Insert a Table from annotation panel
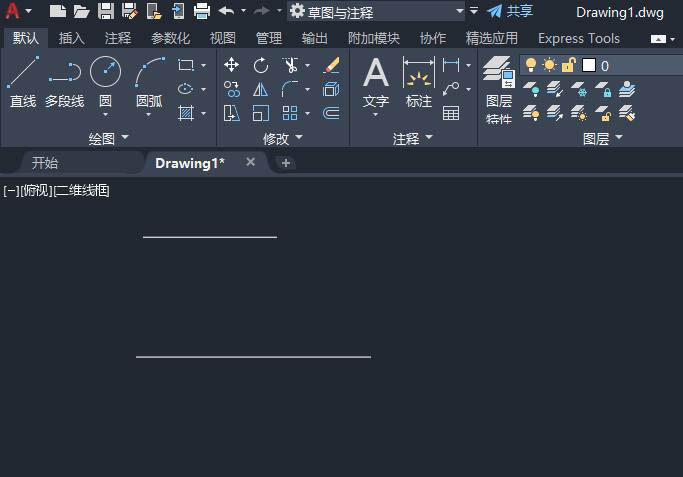This screenshot has height=477, width=683. click(451, 113)
